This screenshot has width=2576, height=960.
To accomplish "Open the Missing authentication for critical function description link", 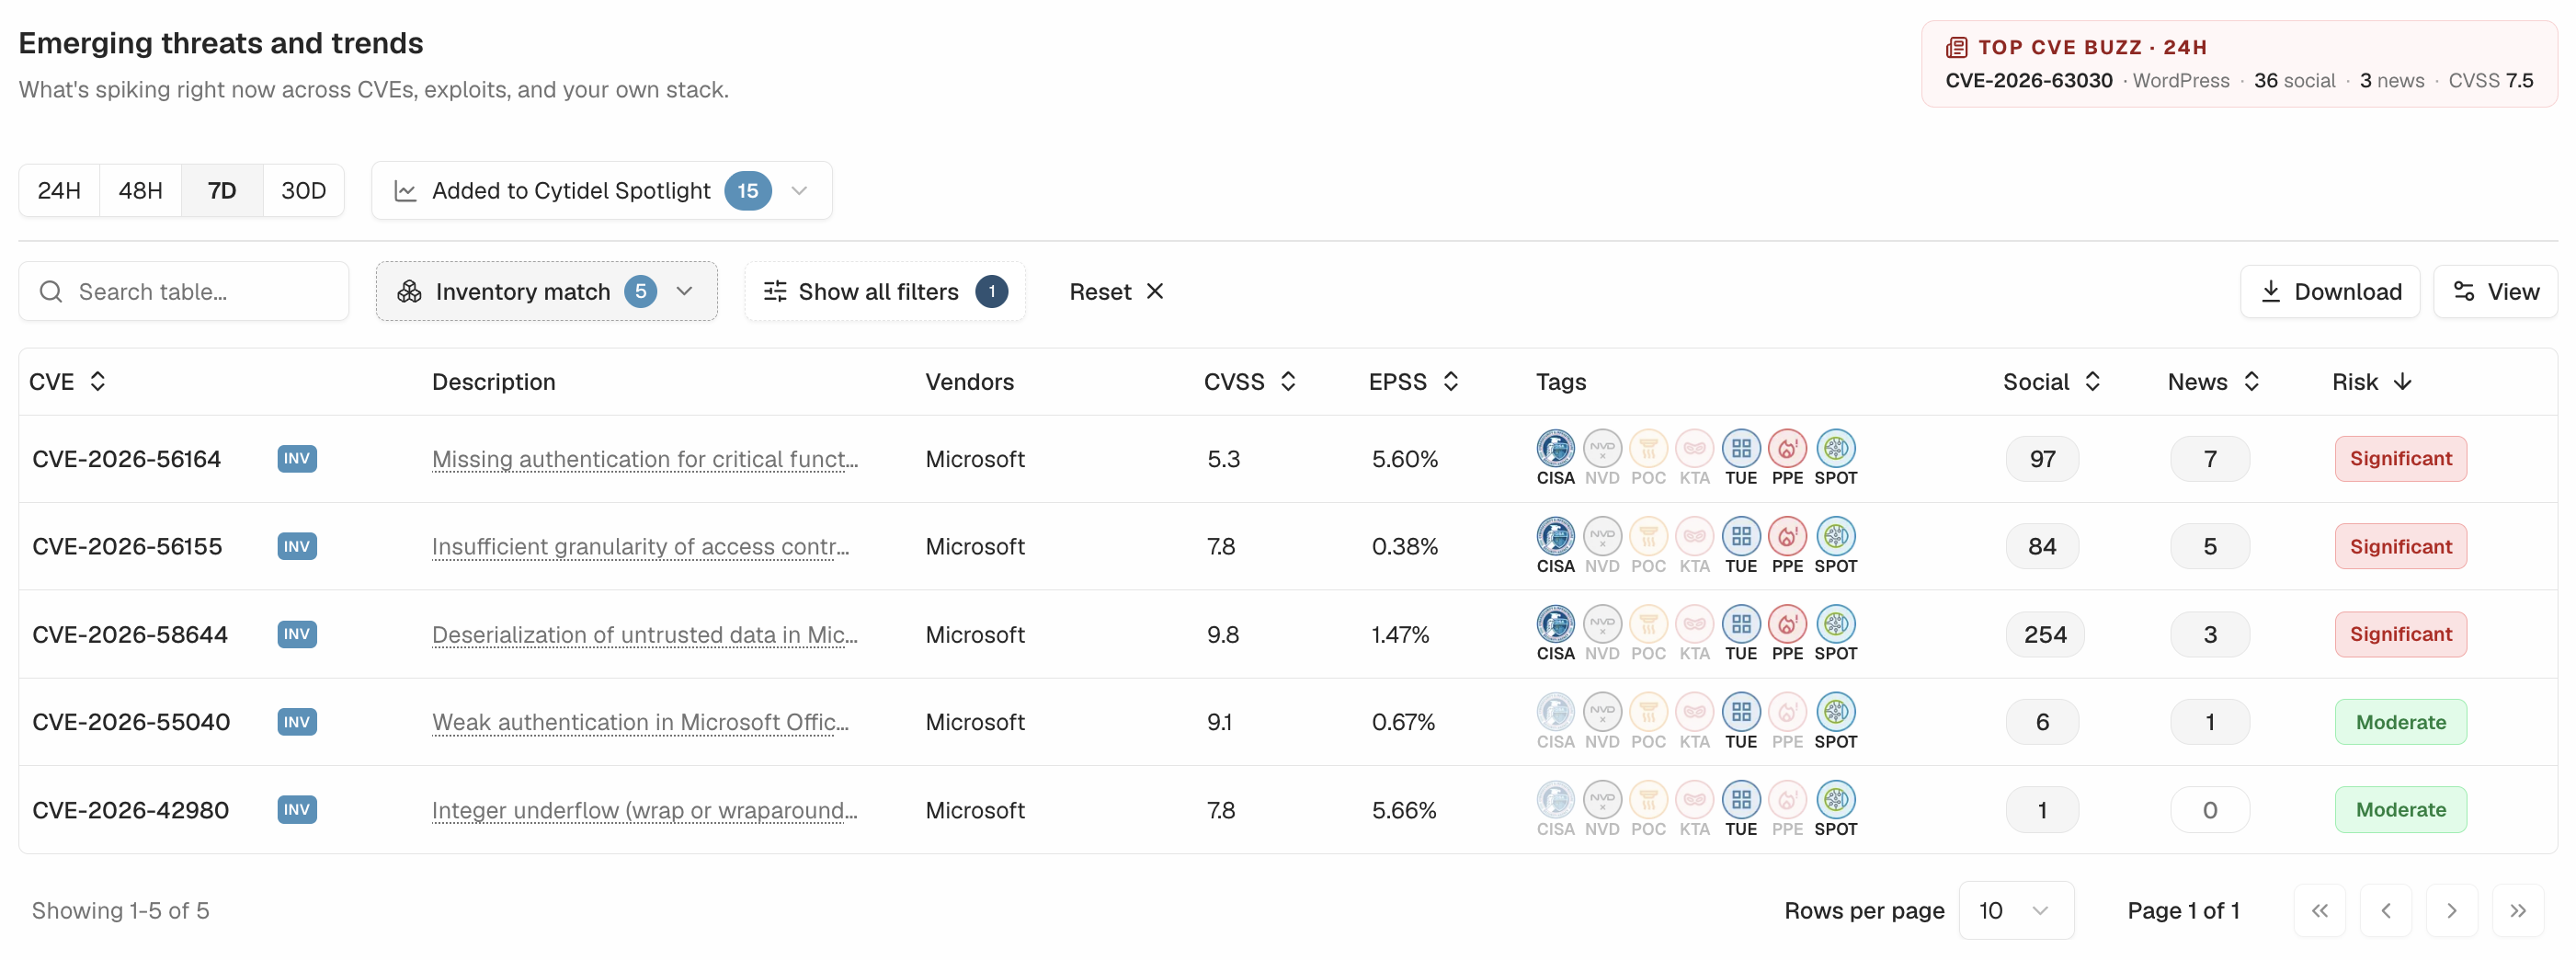I will [645, 459].
